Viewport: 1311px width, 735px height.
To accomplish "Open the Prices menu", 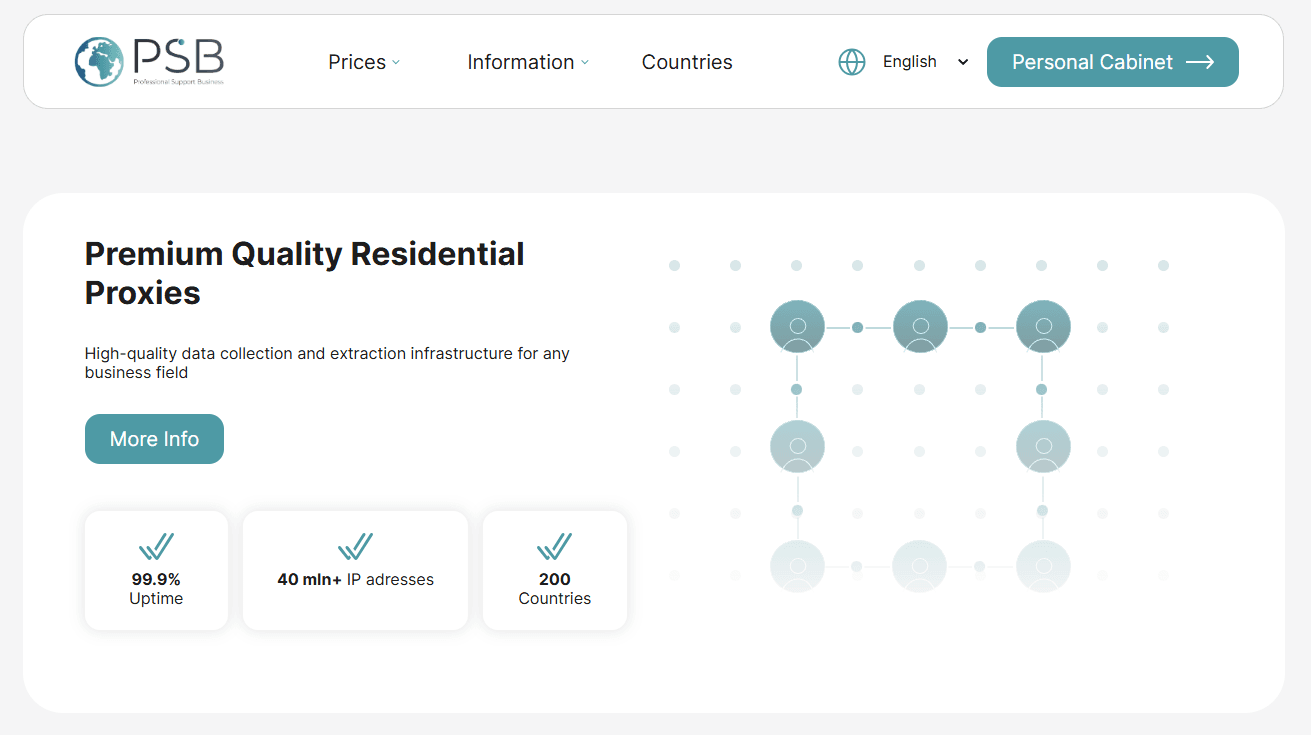I will point(357,62).
